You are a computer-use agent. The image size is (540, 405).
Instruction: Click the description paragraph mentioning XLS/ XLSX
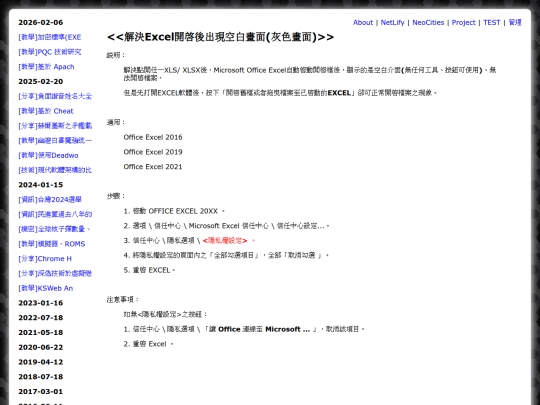[x=310, y=74]
